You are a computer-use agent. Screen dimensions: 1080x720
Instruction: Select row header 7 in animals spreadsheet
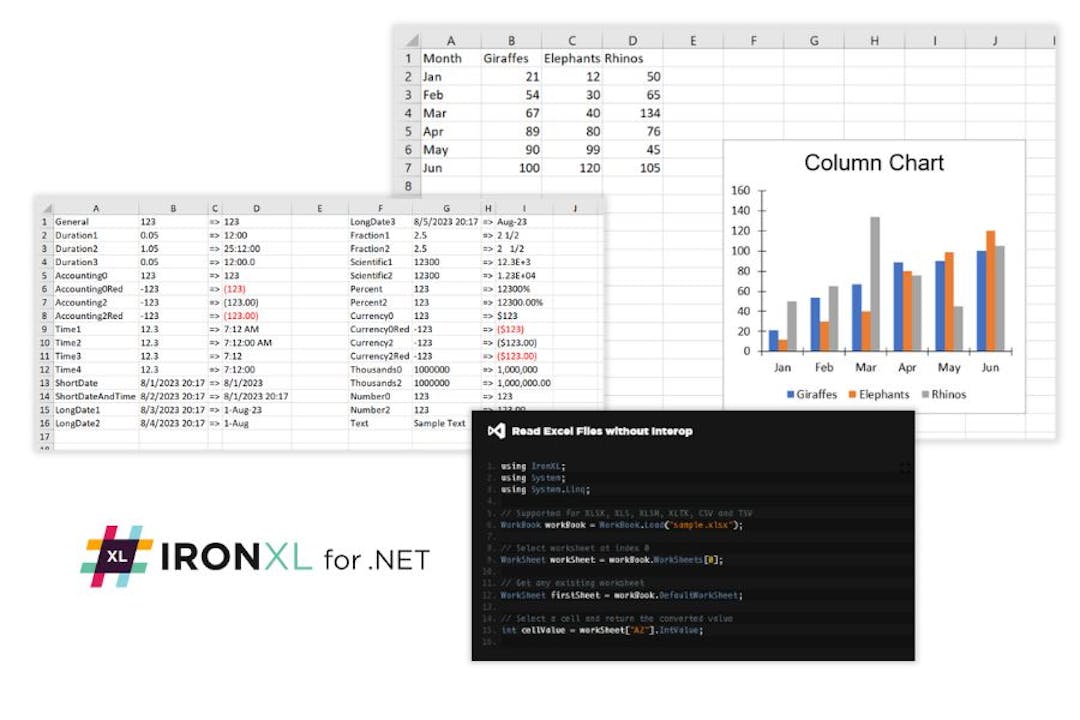[x=408, y=167]
